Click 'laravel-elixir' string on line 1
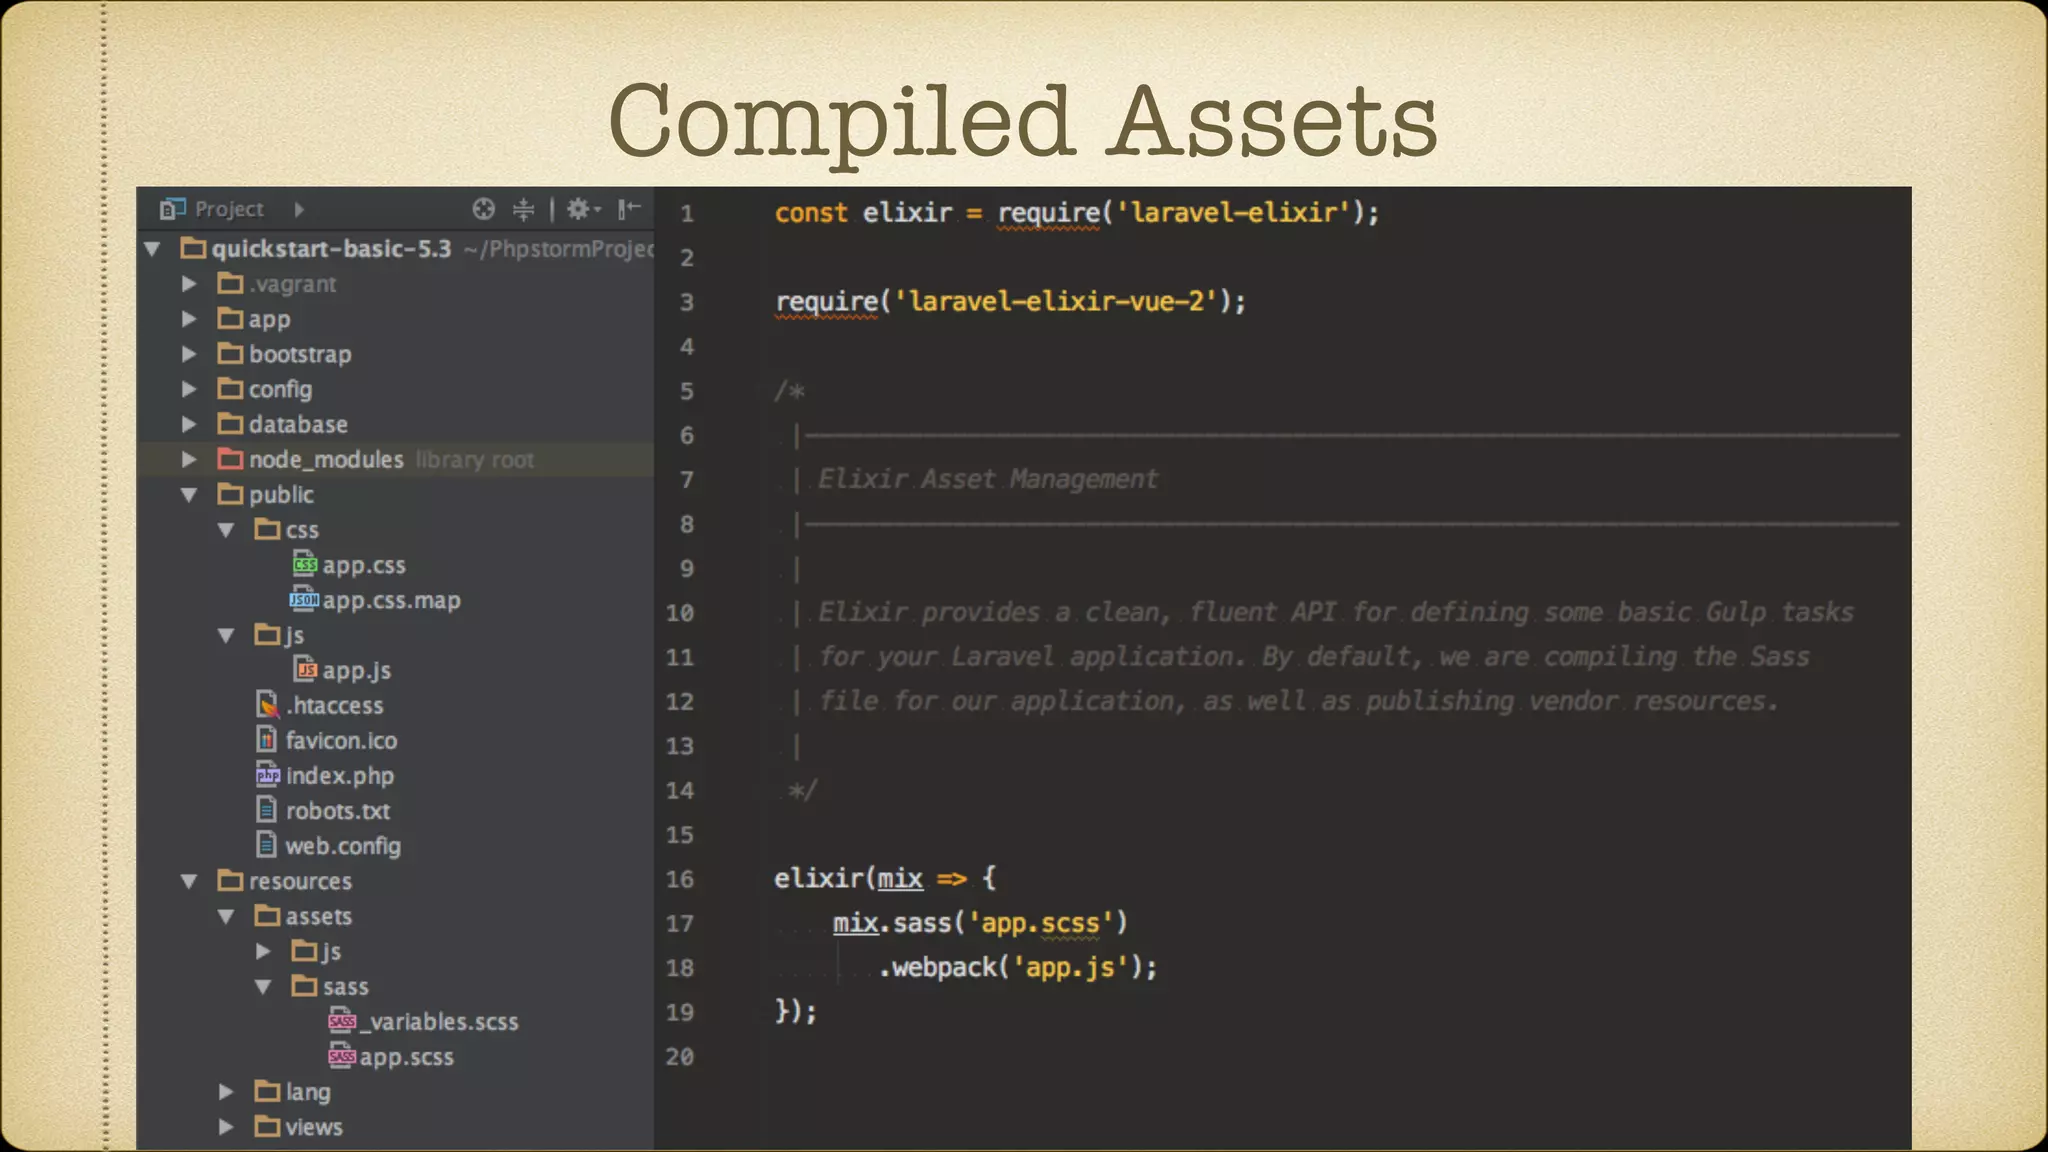 coord(1234,213)
